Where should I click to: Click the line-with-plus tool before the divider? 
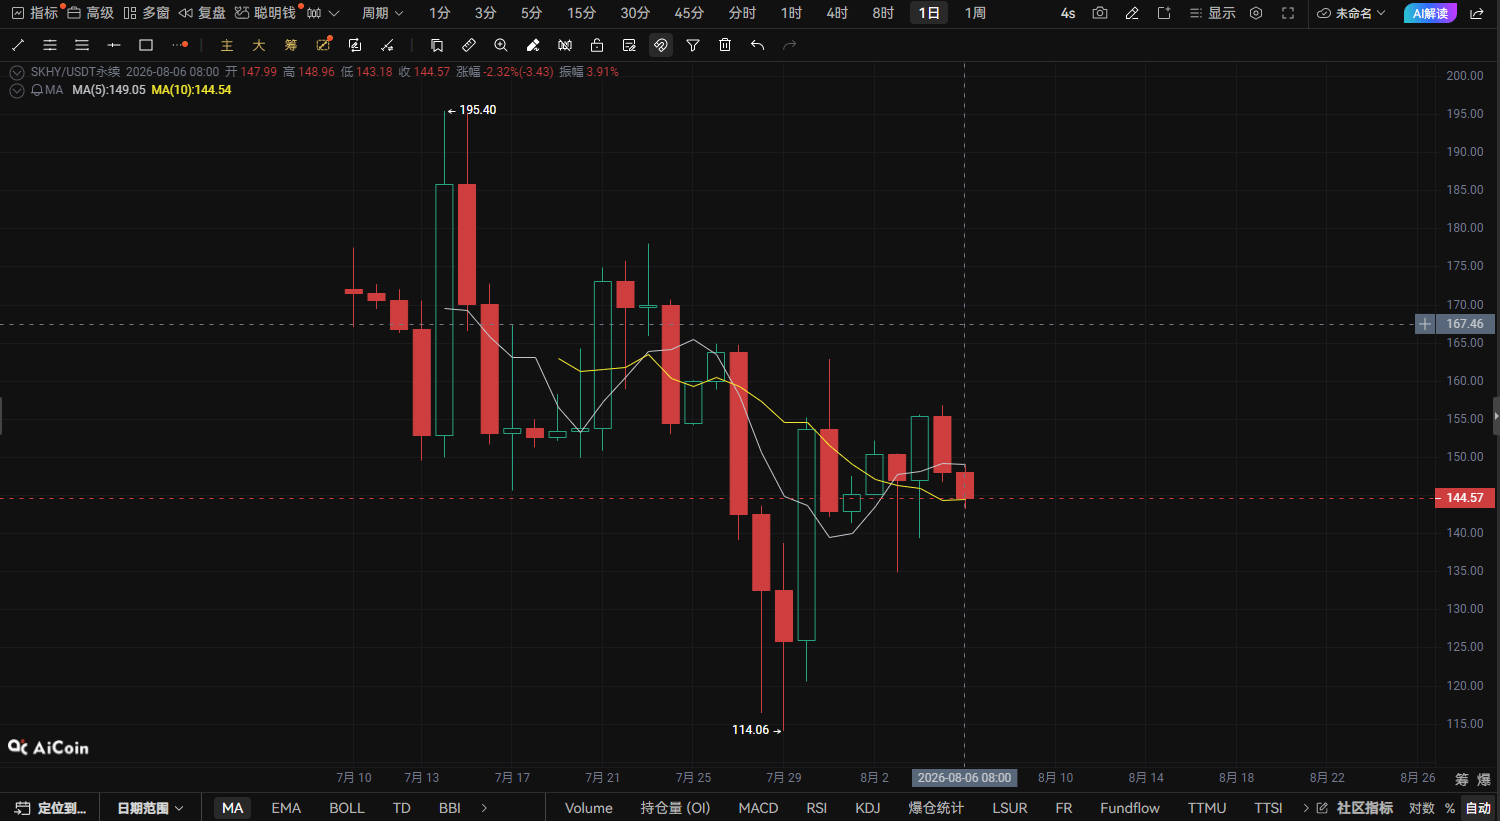pos(387,45)
